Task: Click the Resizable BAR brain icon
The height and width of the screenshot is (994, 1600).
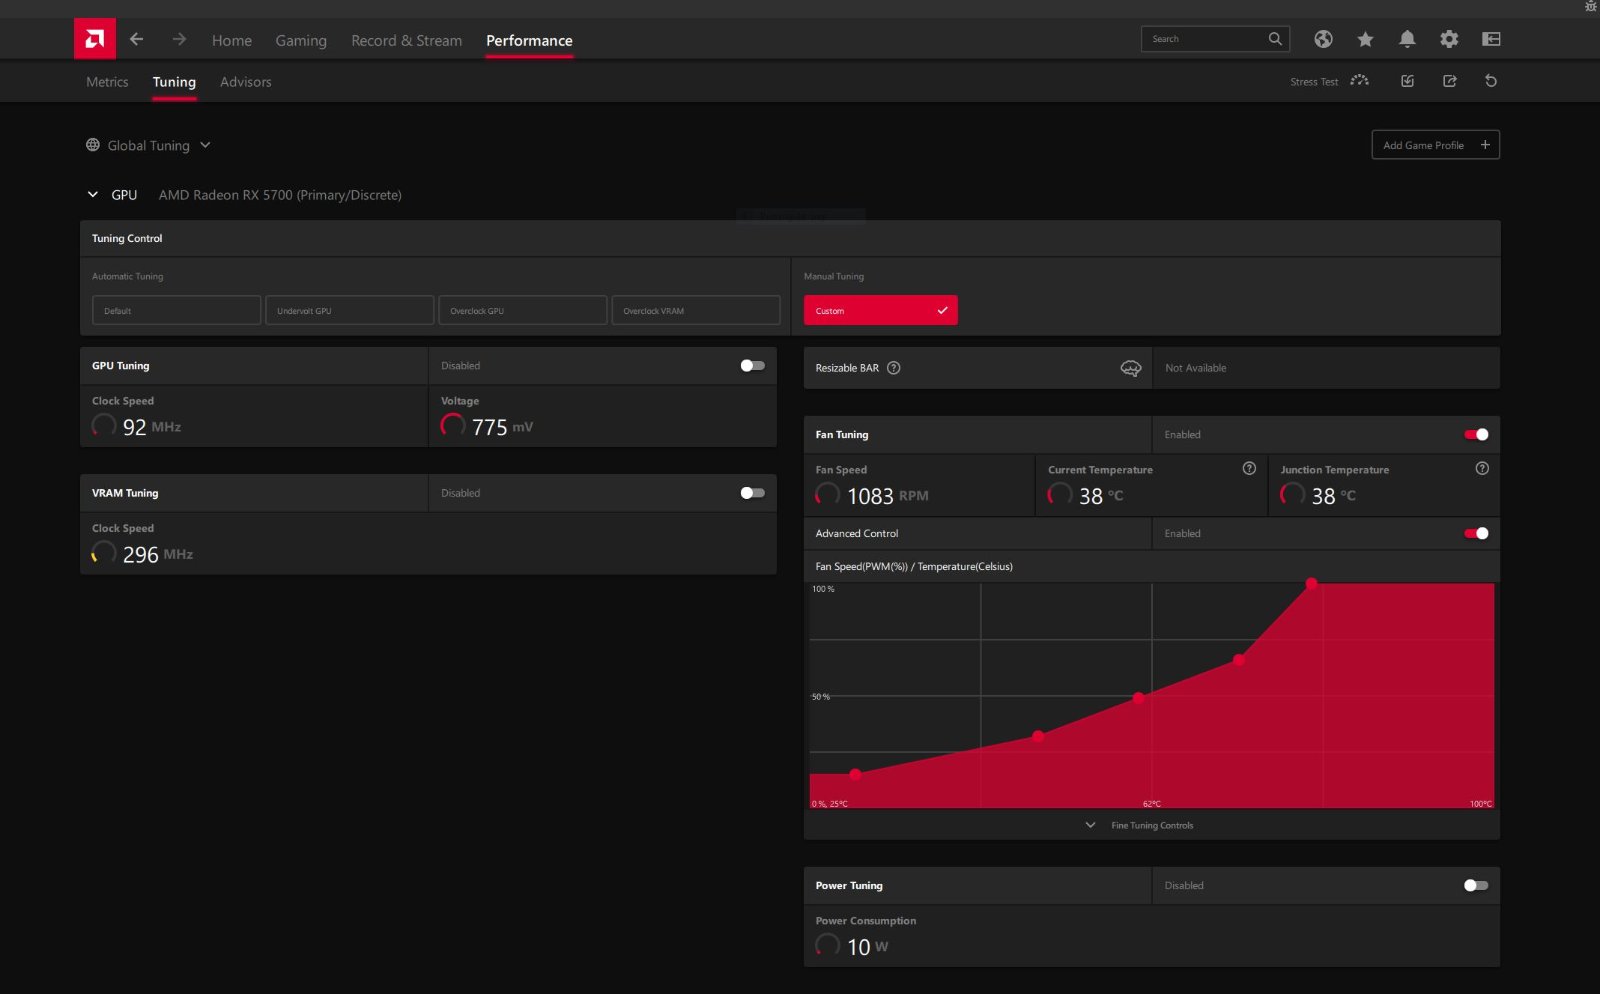Action: pos(1131,368)
